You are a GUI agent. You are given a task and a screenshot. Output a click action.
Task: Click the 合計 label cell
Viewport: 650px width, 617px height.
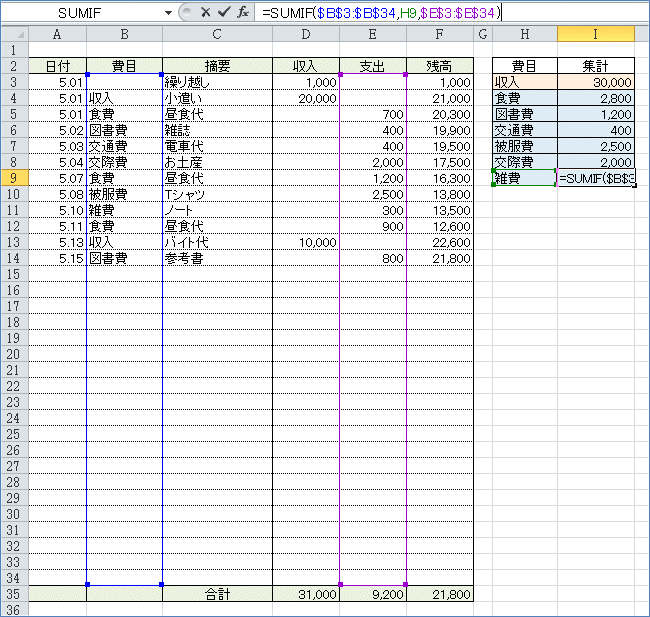point(217,594)
